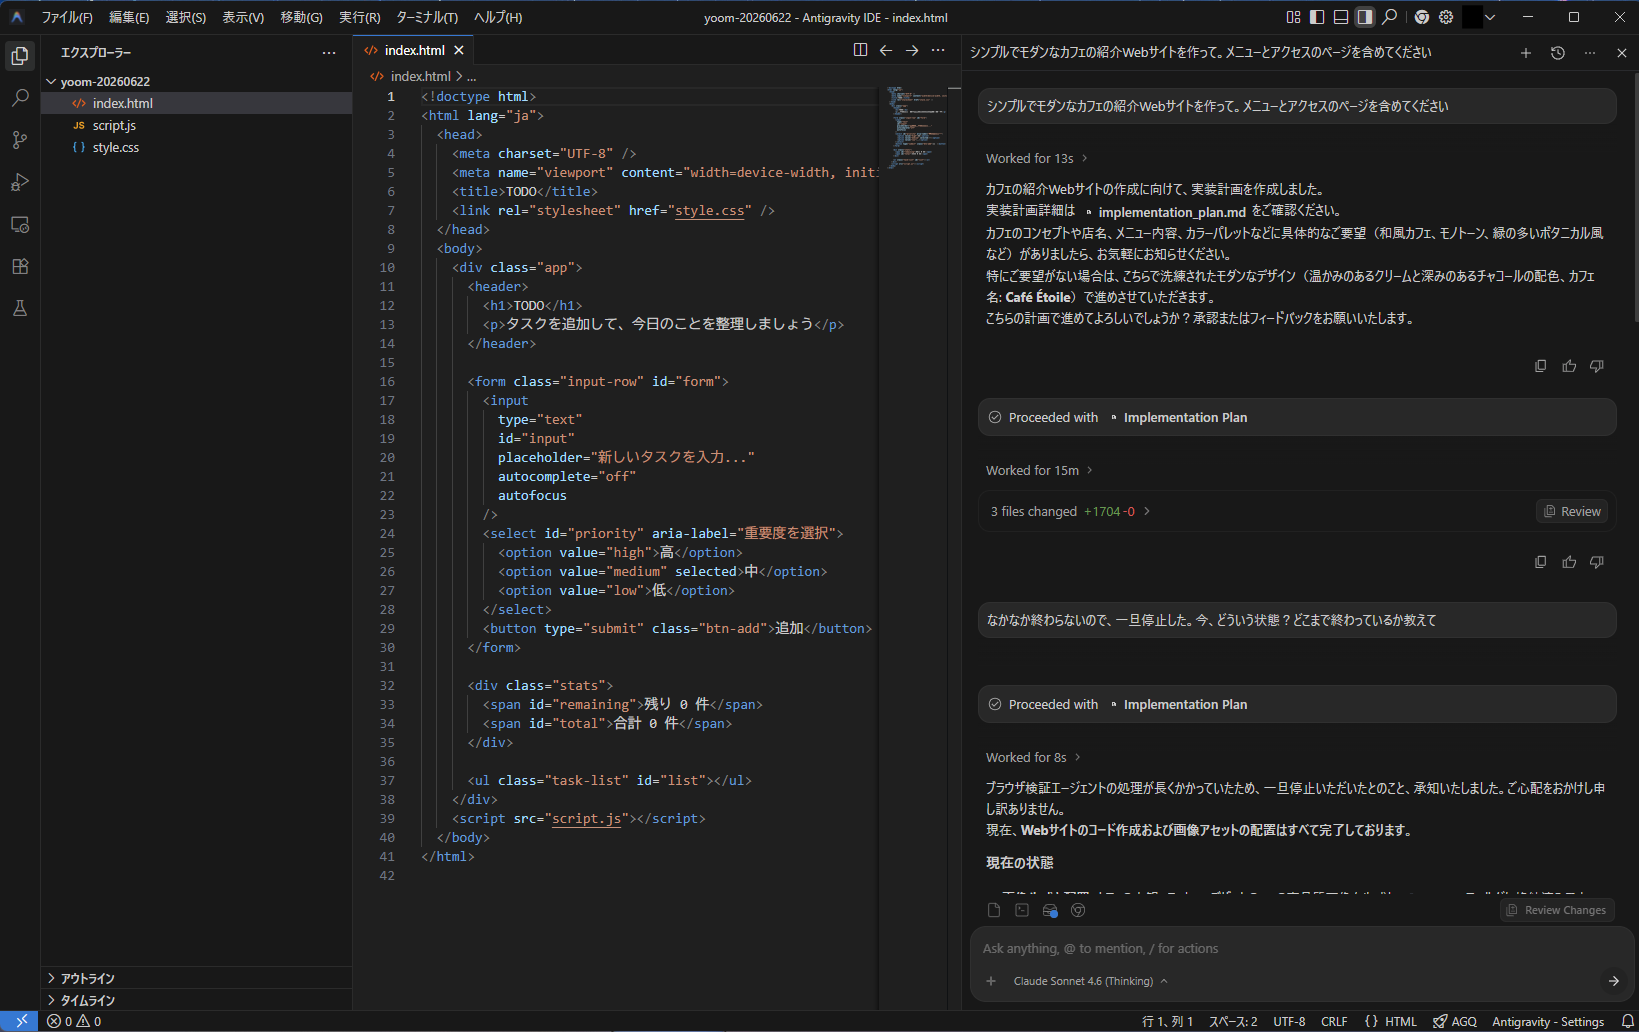Toggle the bottom panel layout button
This screenshot has width=1639, height=1032.
[1341, 17]
